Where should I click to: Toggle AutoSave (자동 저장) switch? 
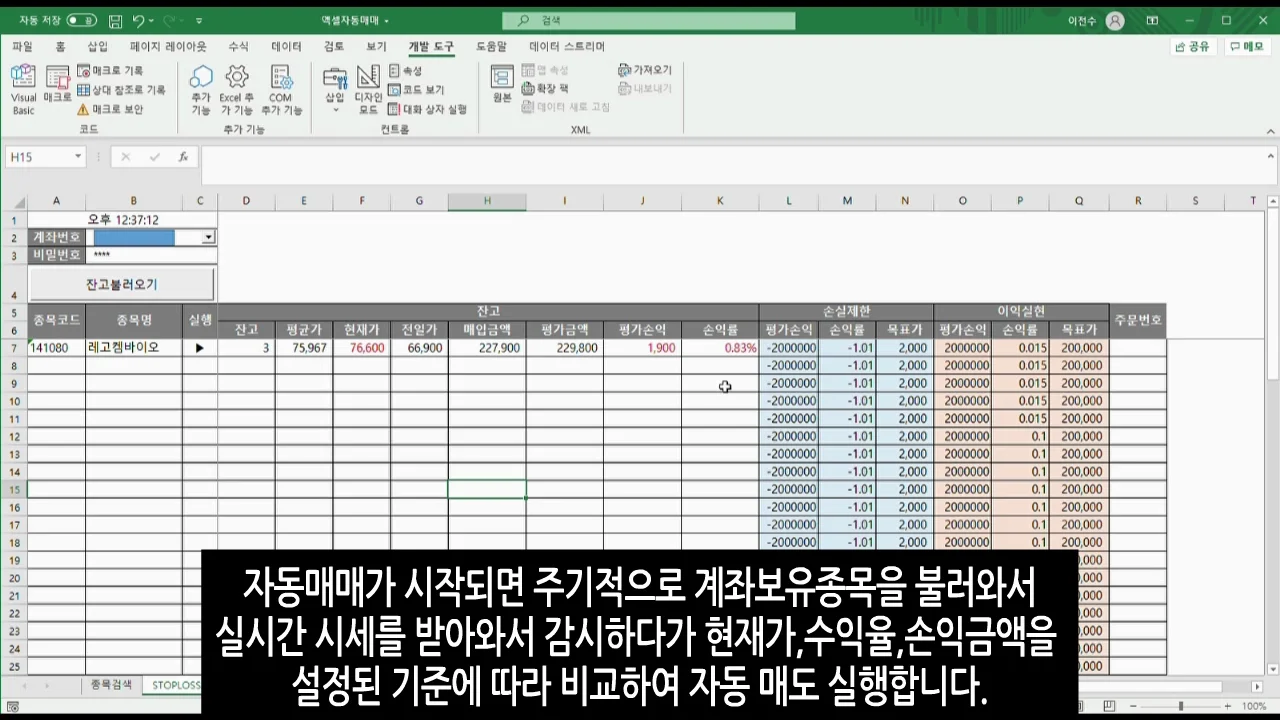82,20
